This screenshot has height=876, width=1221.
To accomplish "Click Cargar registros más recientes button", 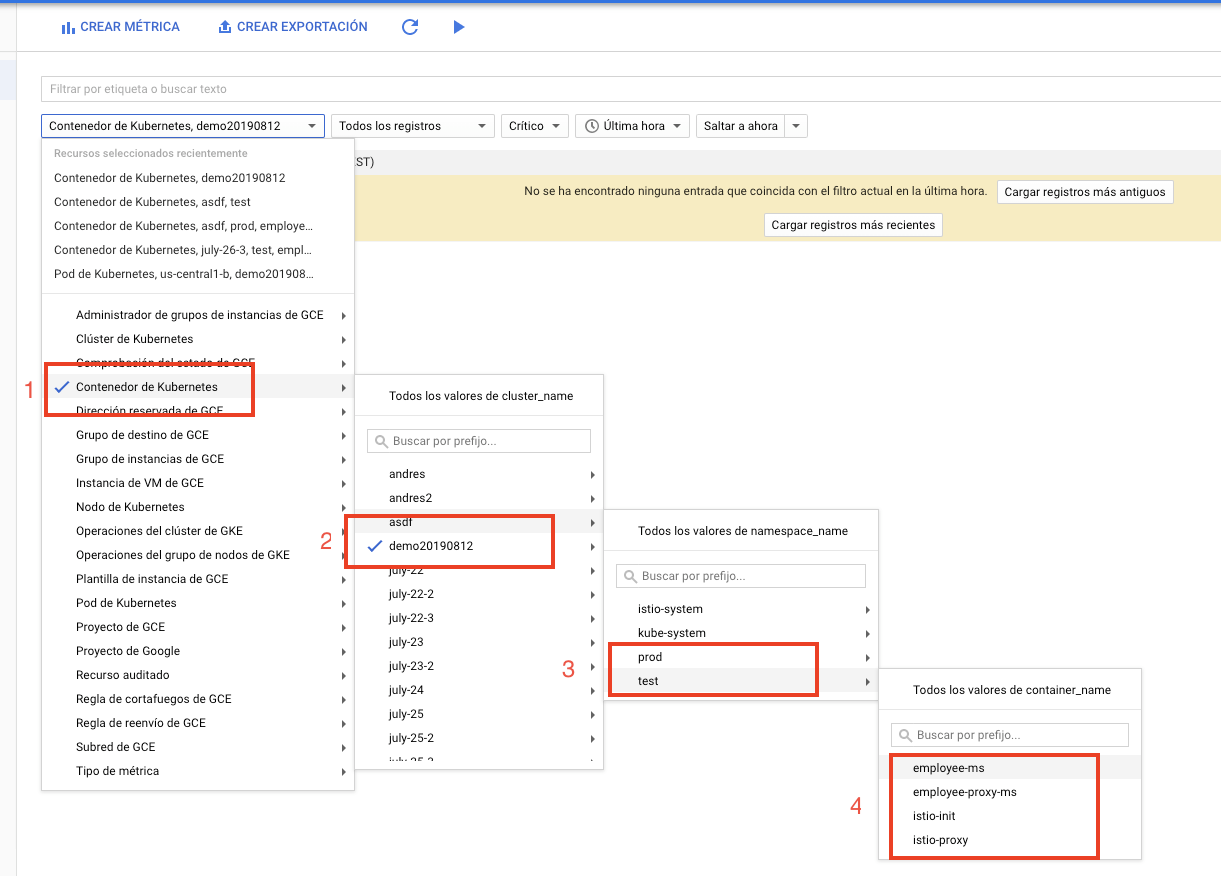I will (x=853, y=225).
